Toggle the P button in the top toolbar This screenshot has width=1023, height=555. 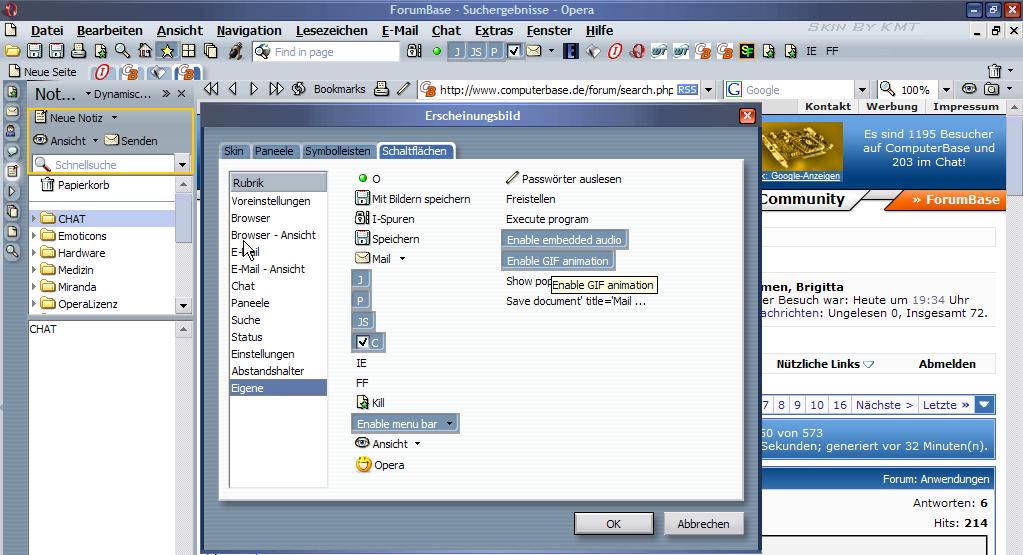coord(495,52)
